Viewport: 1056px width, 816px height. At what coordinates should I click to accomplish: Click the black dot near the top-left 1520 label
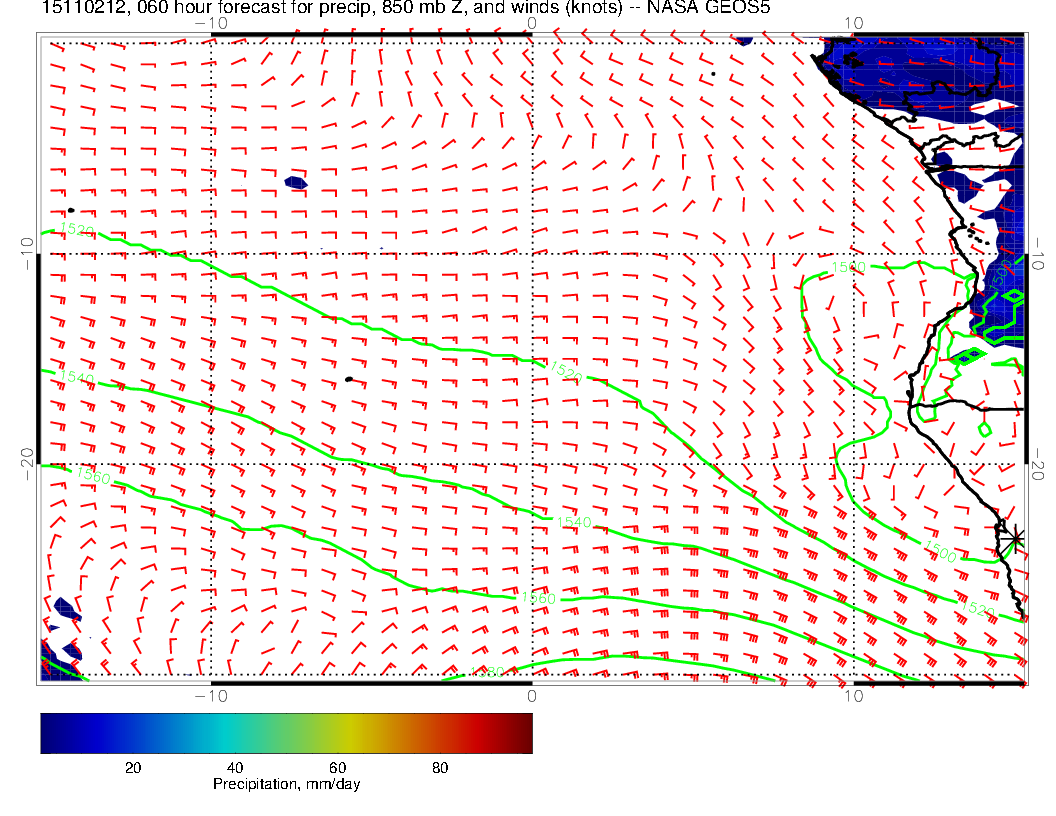(71, 210)
